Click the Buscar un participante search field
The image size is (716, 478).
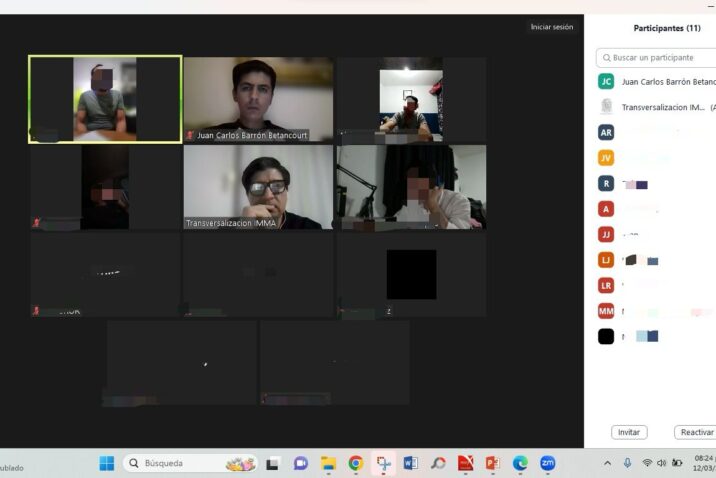[x=660, y=58]
